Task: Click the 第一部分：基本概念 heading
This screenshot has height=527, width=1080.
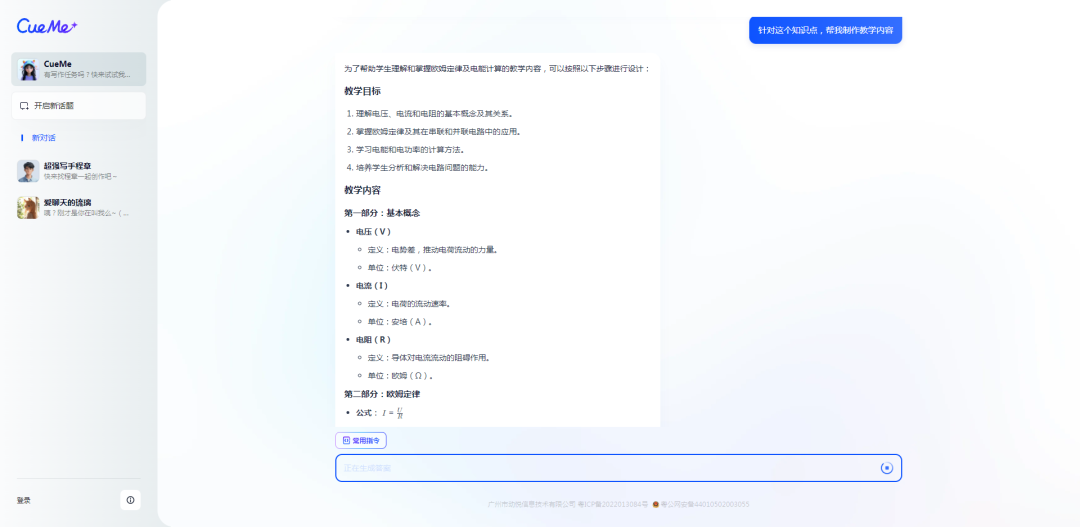Action: [382, 213]
